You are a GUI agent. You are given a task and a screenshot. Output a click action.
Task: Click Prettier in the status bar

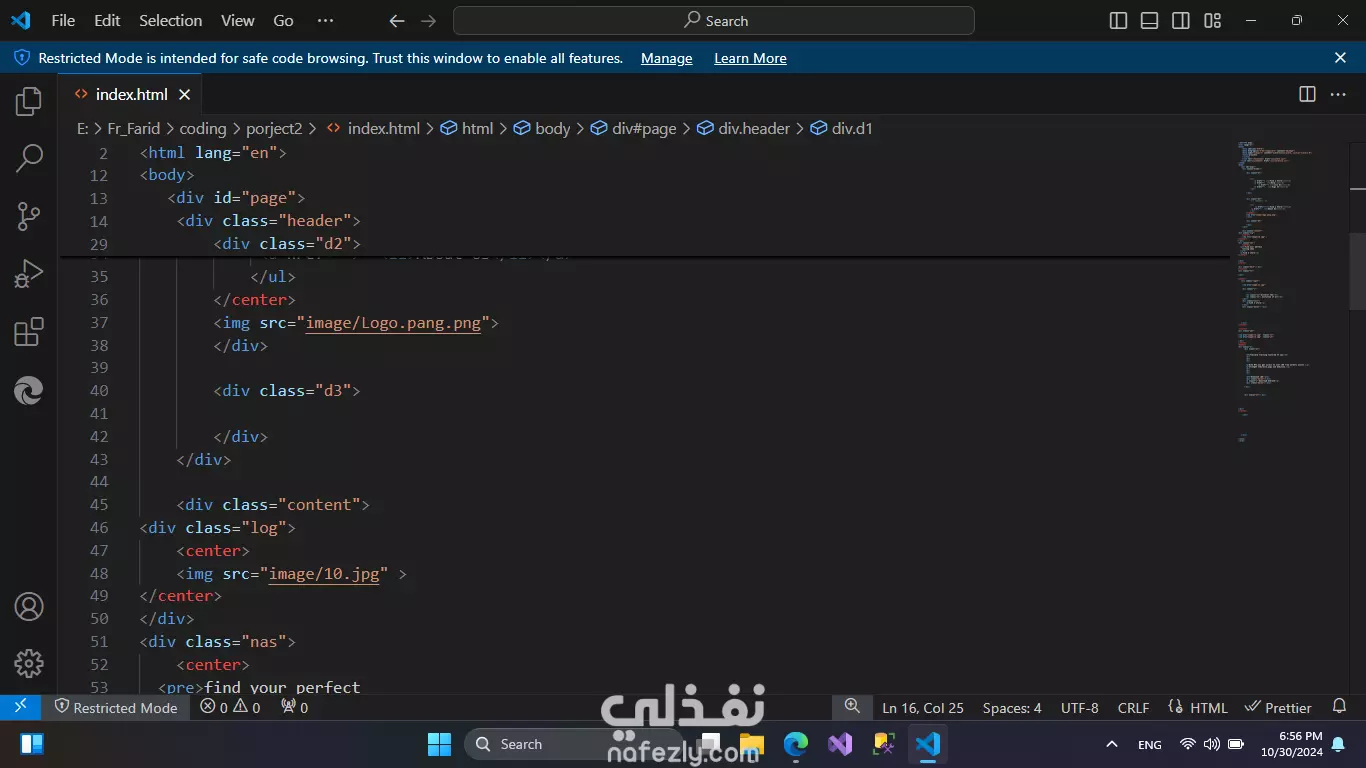(x=1277, y=707)
